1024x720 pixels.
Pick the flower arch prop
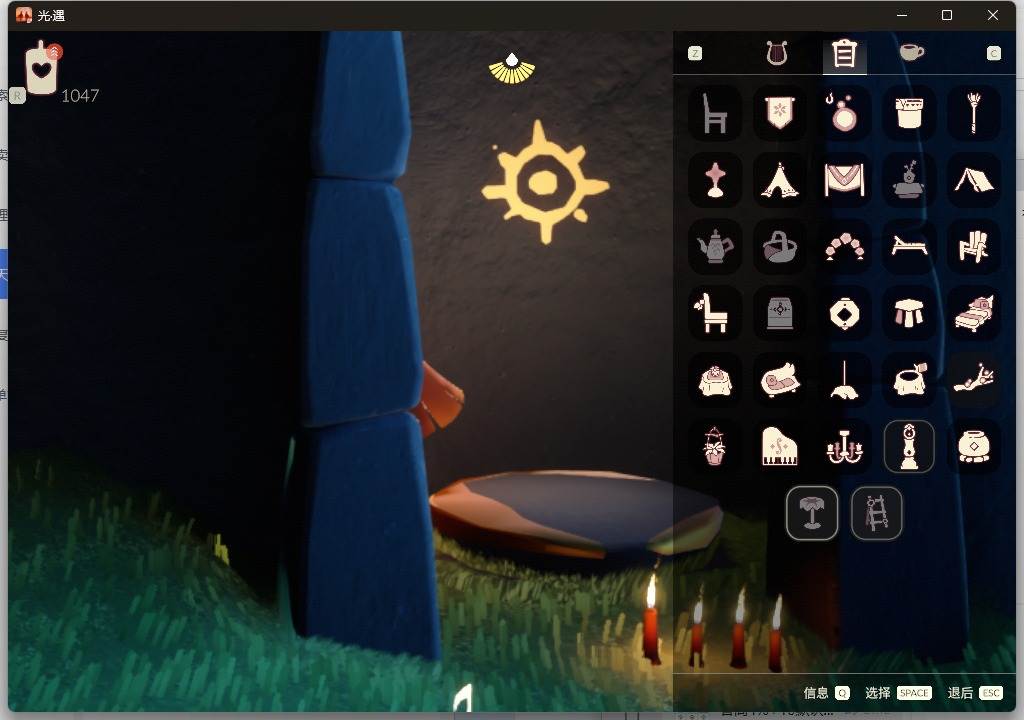pyautogui.click(x=844, y=246)
